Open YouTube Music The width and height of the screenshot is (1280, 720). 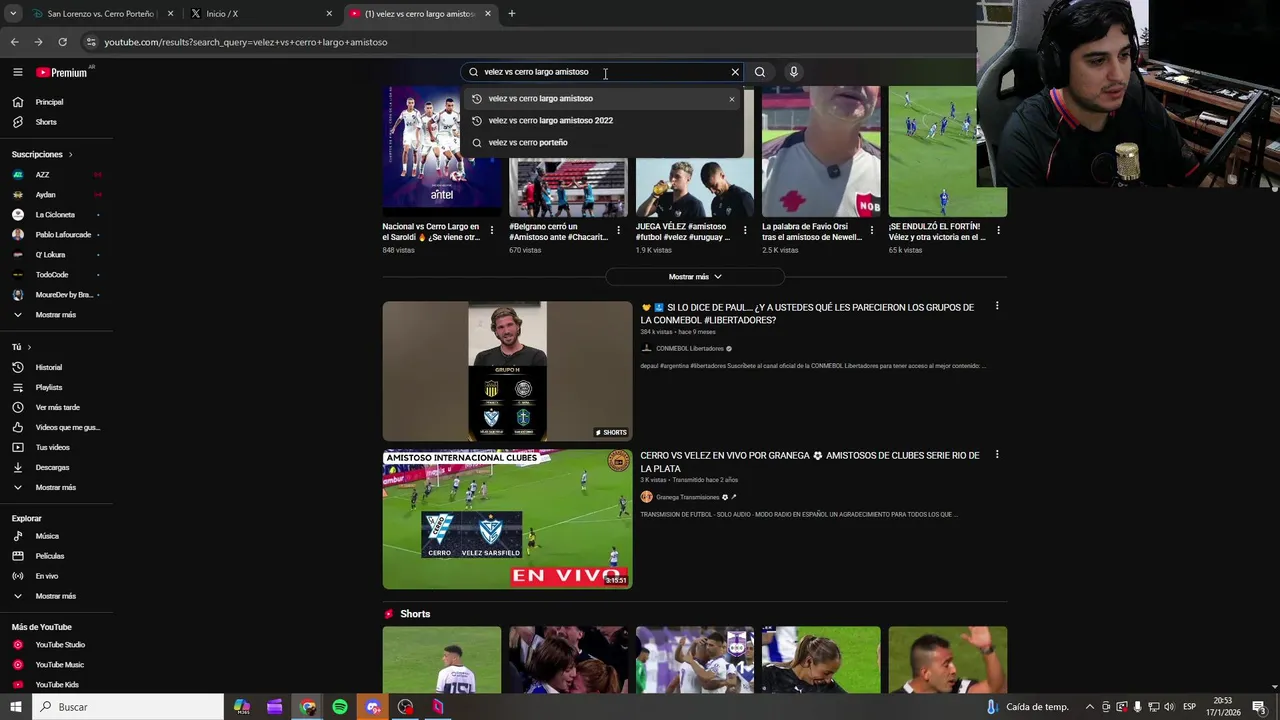(x=60, y=665)
